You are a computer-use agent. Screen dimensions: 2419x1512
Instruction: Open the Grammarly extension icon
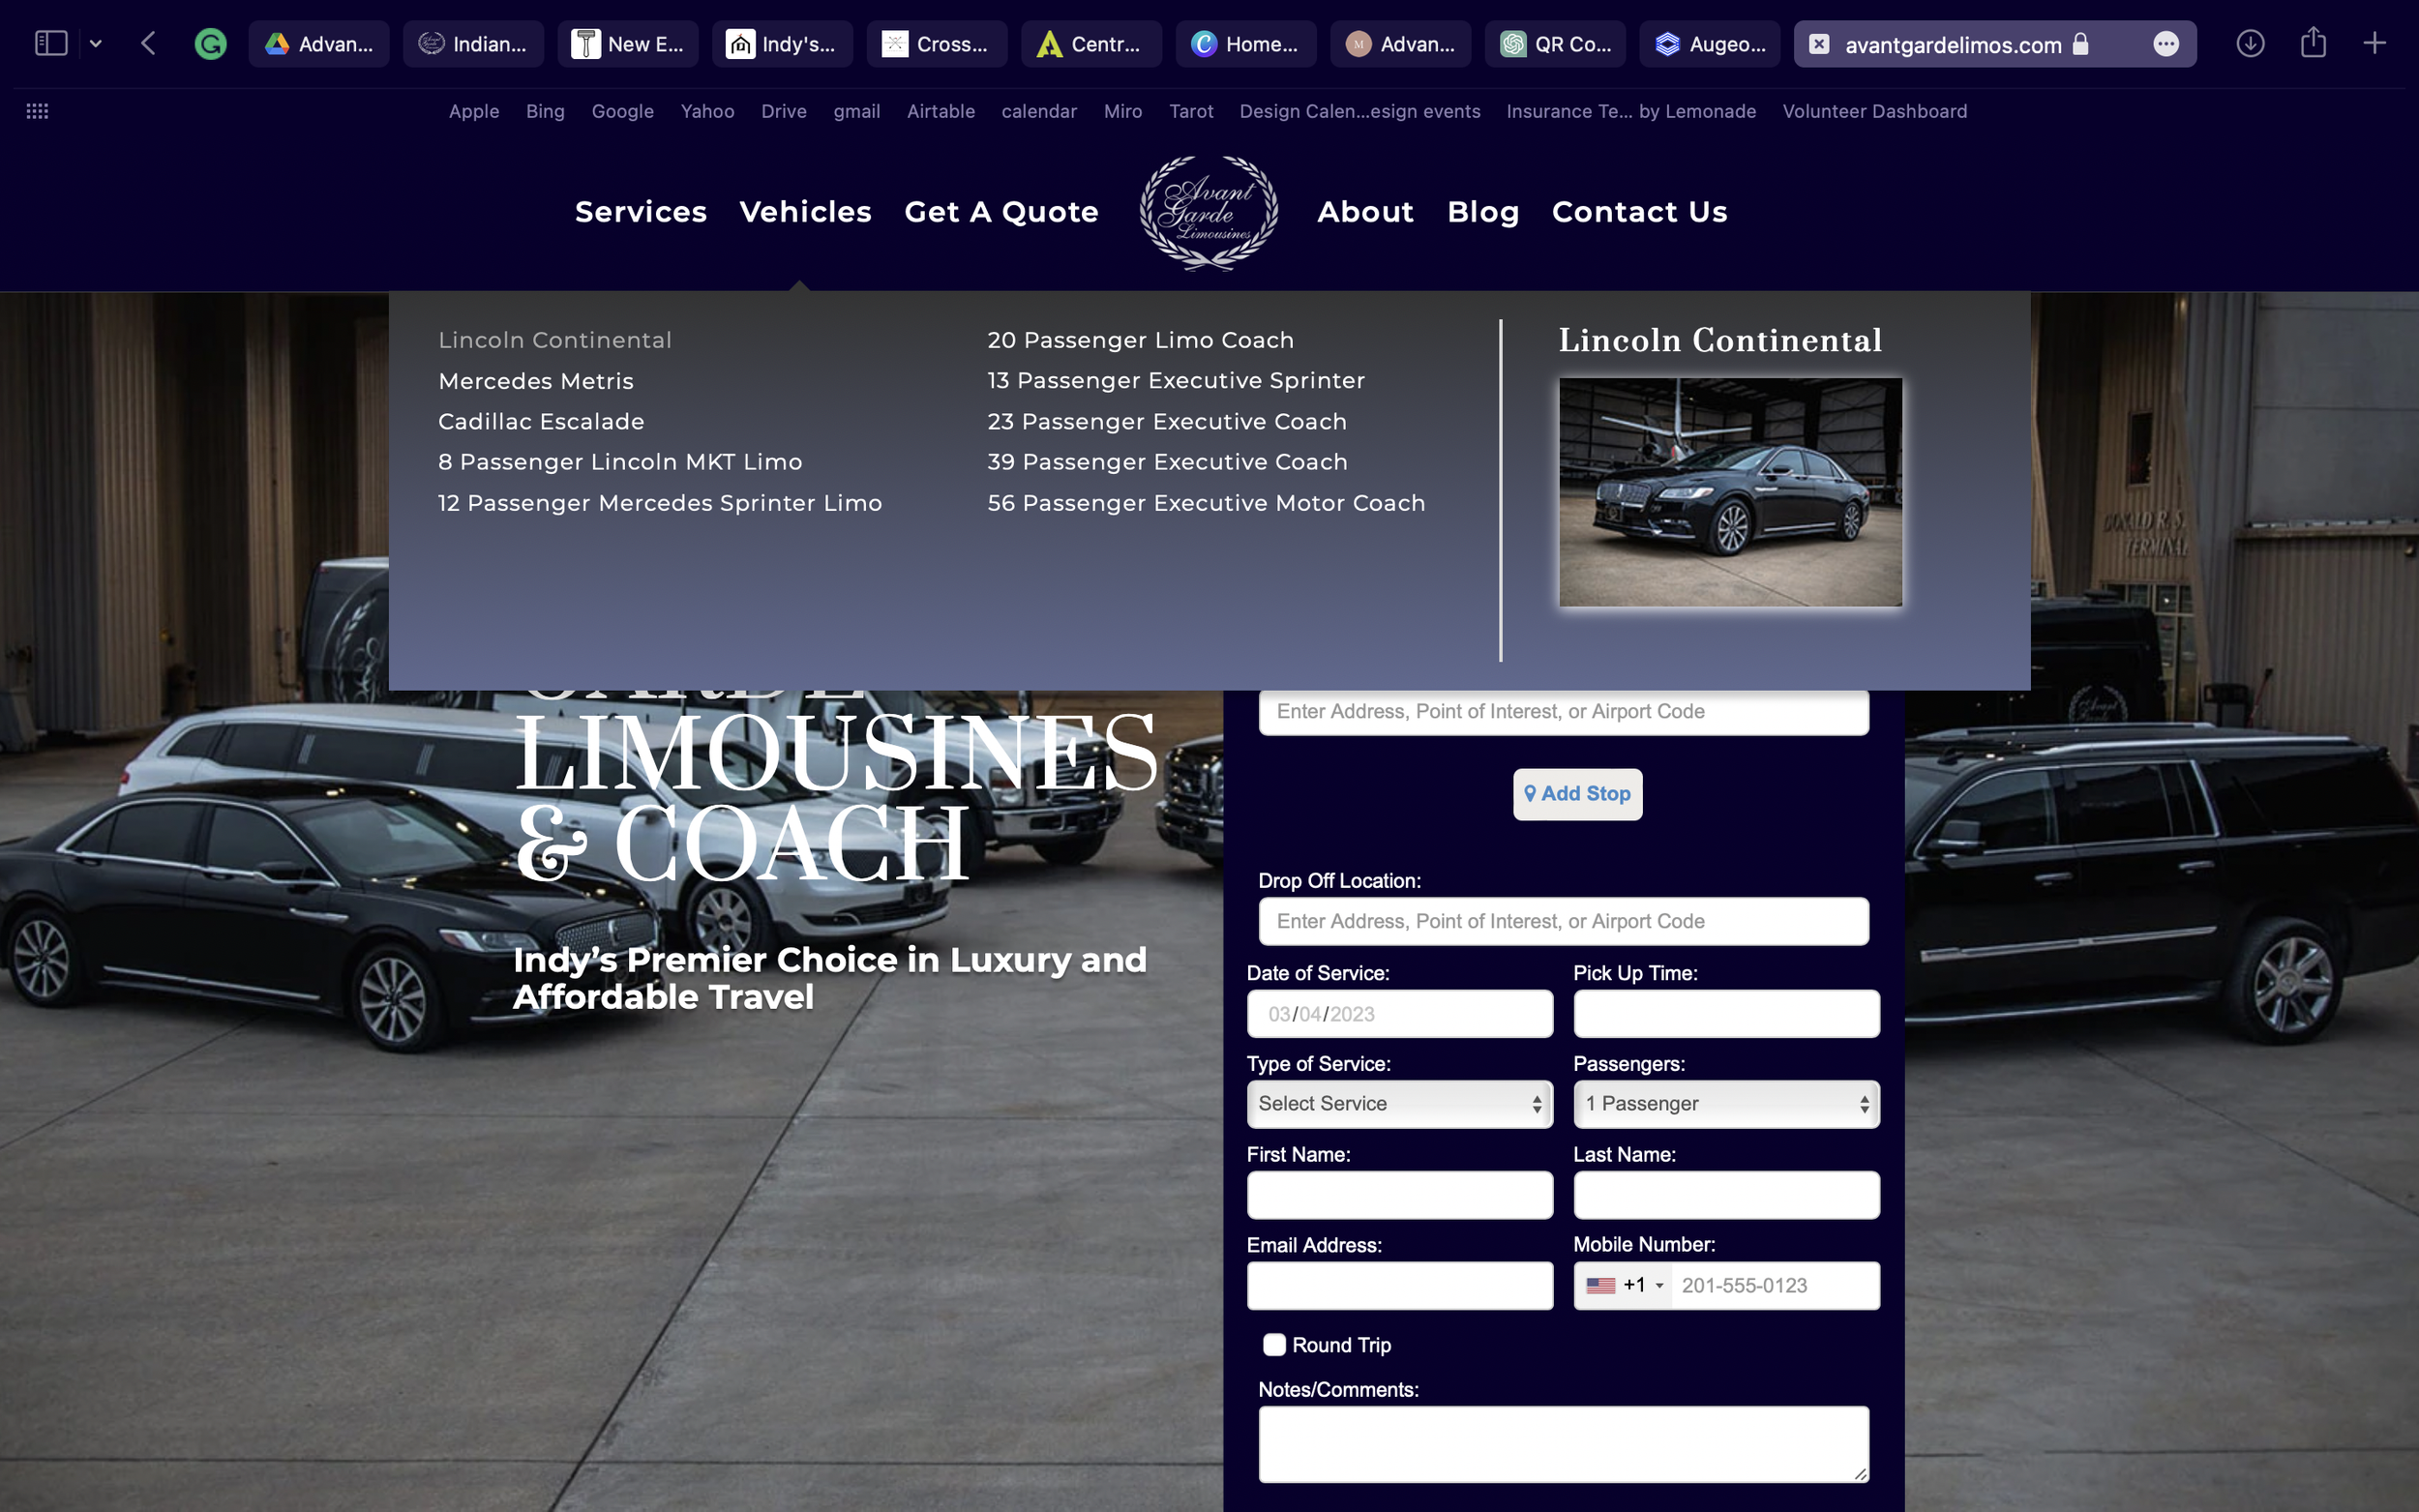pos(210,44)
